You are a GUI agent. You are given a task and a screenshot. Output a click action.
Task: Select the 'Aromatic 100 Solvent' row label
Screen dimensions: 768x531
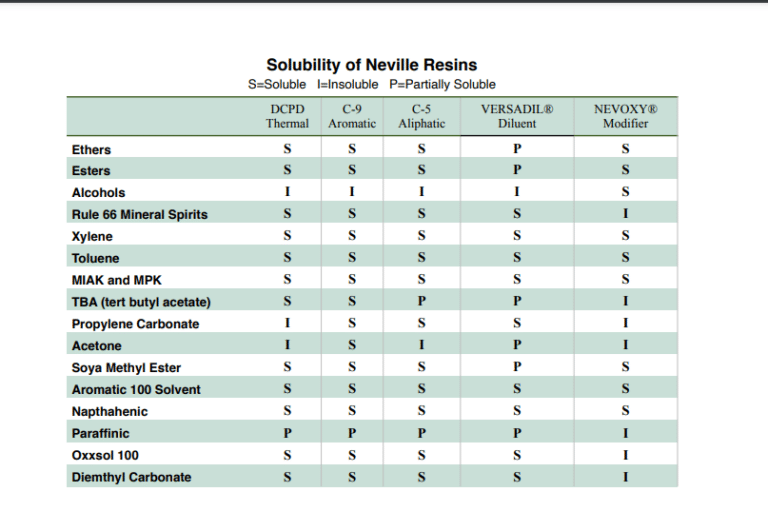(136, 390)
